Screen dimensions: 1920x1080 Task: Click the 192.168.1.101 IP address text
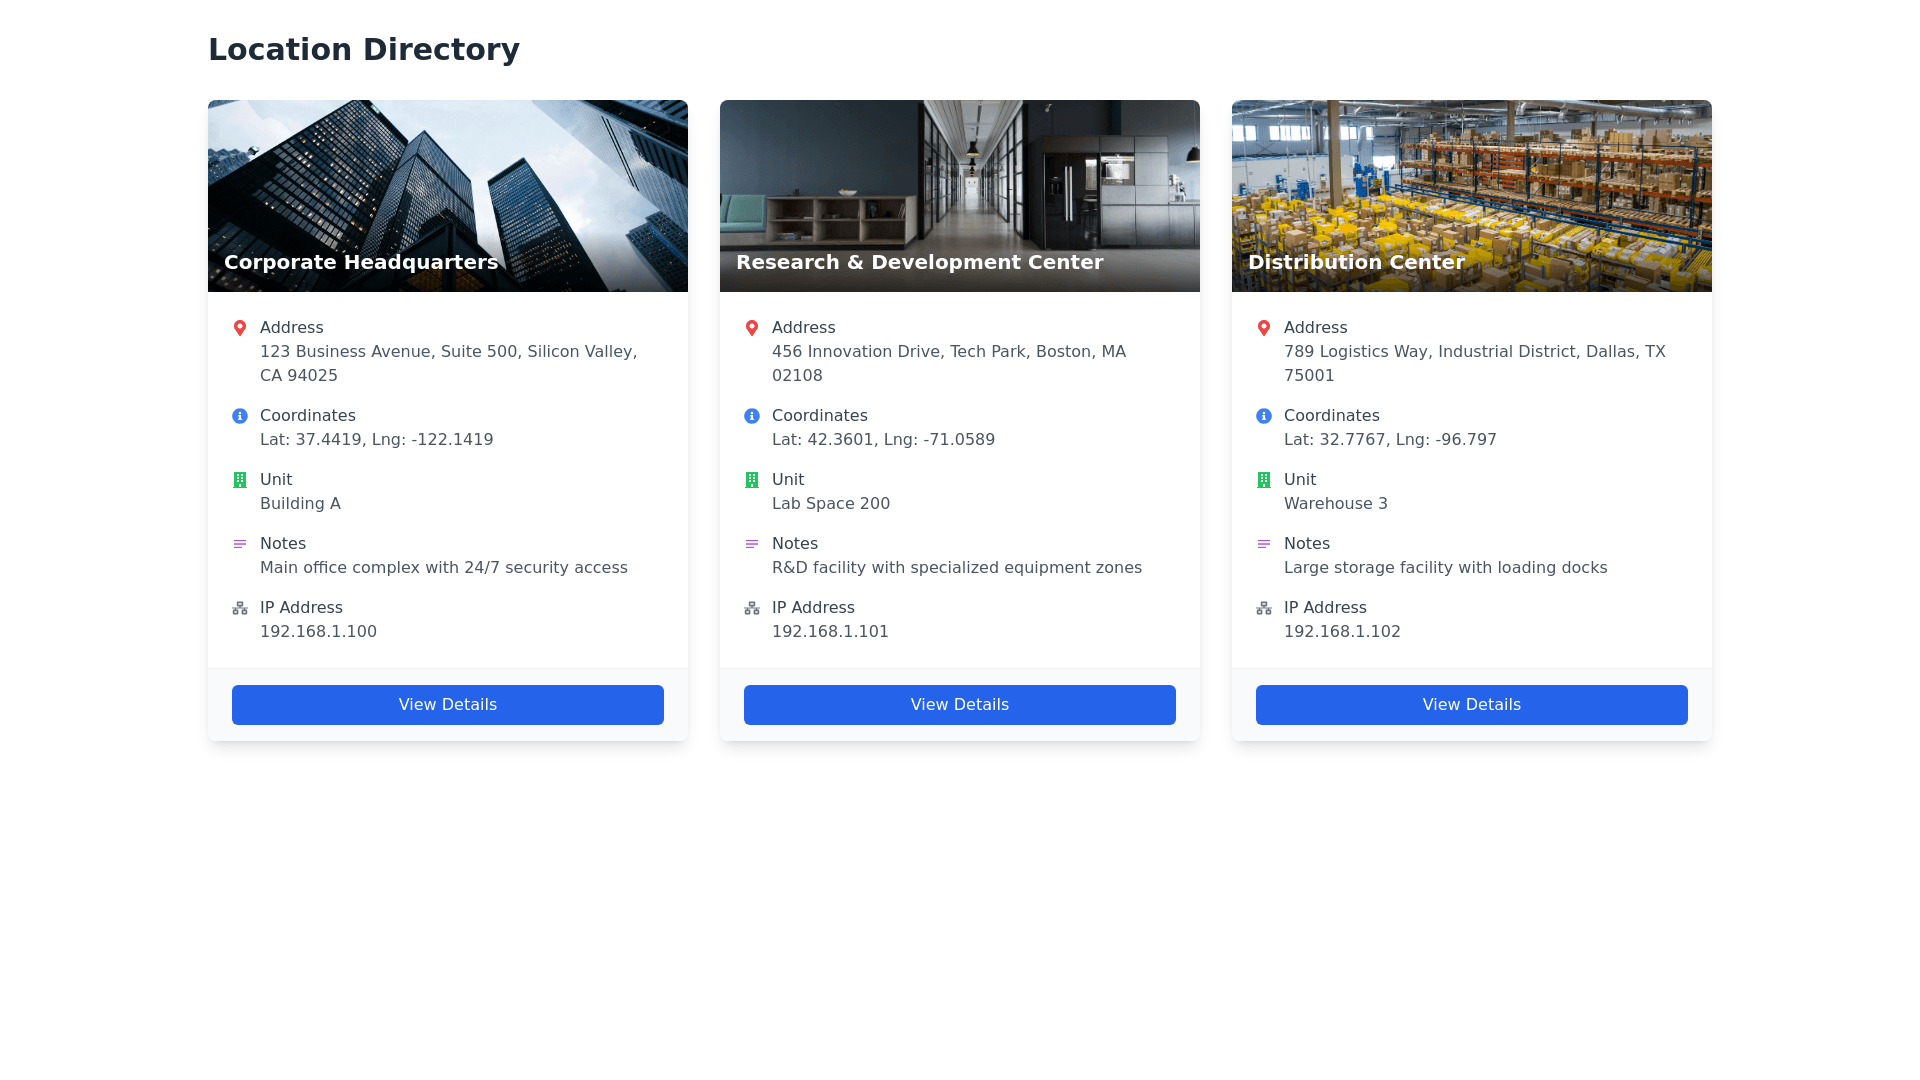click(830, 632)
